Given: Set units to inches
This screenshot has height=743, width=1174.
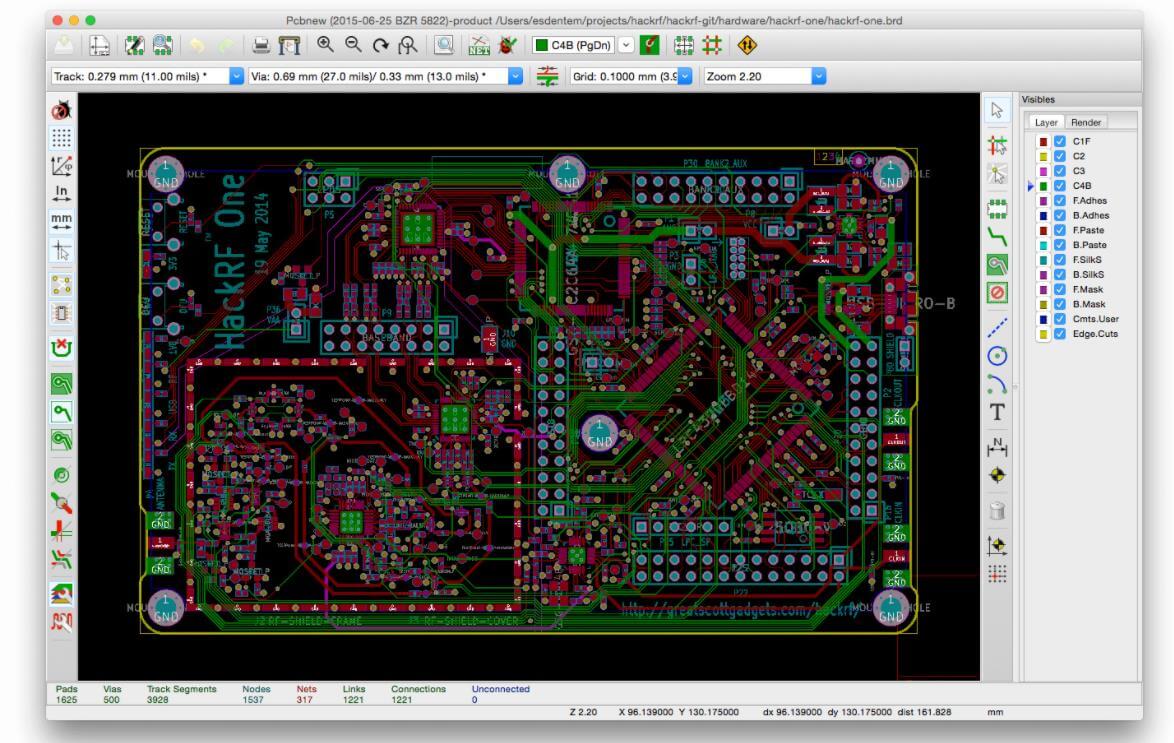Looking at the screenshot, I should point(61,193).
